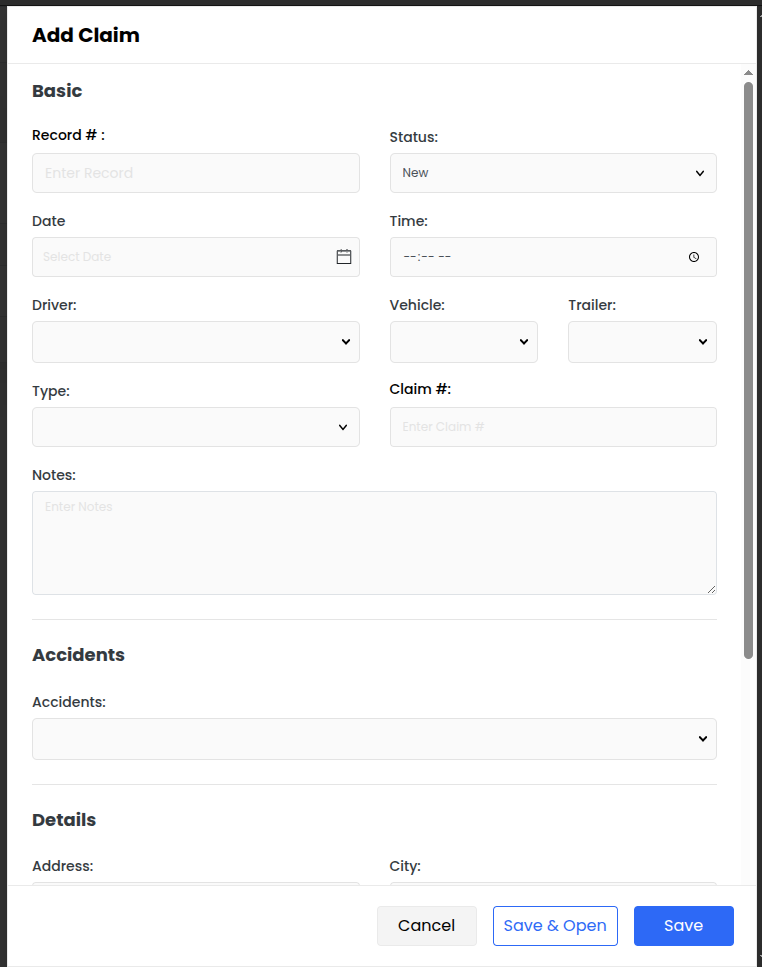This screenshot has width=762, height=967.
Task: Click the Notes textarea resize handle
Action: tap(711, 590)
